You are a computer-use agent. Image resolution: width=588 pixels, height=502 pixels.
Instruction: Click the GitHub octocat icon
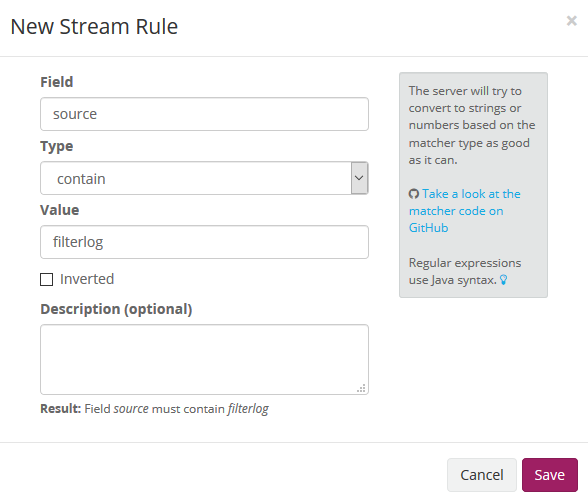tap(414, 194)
